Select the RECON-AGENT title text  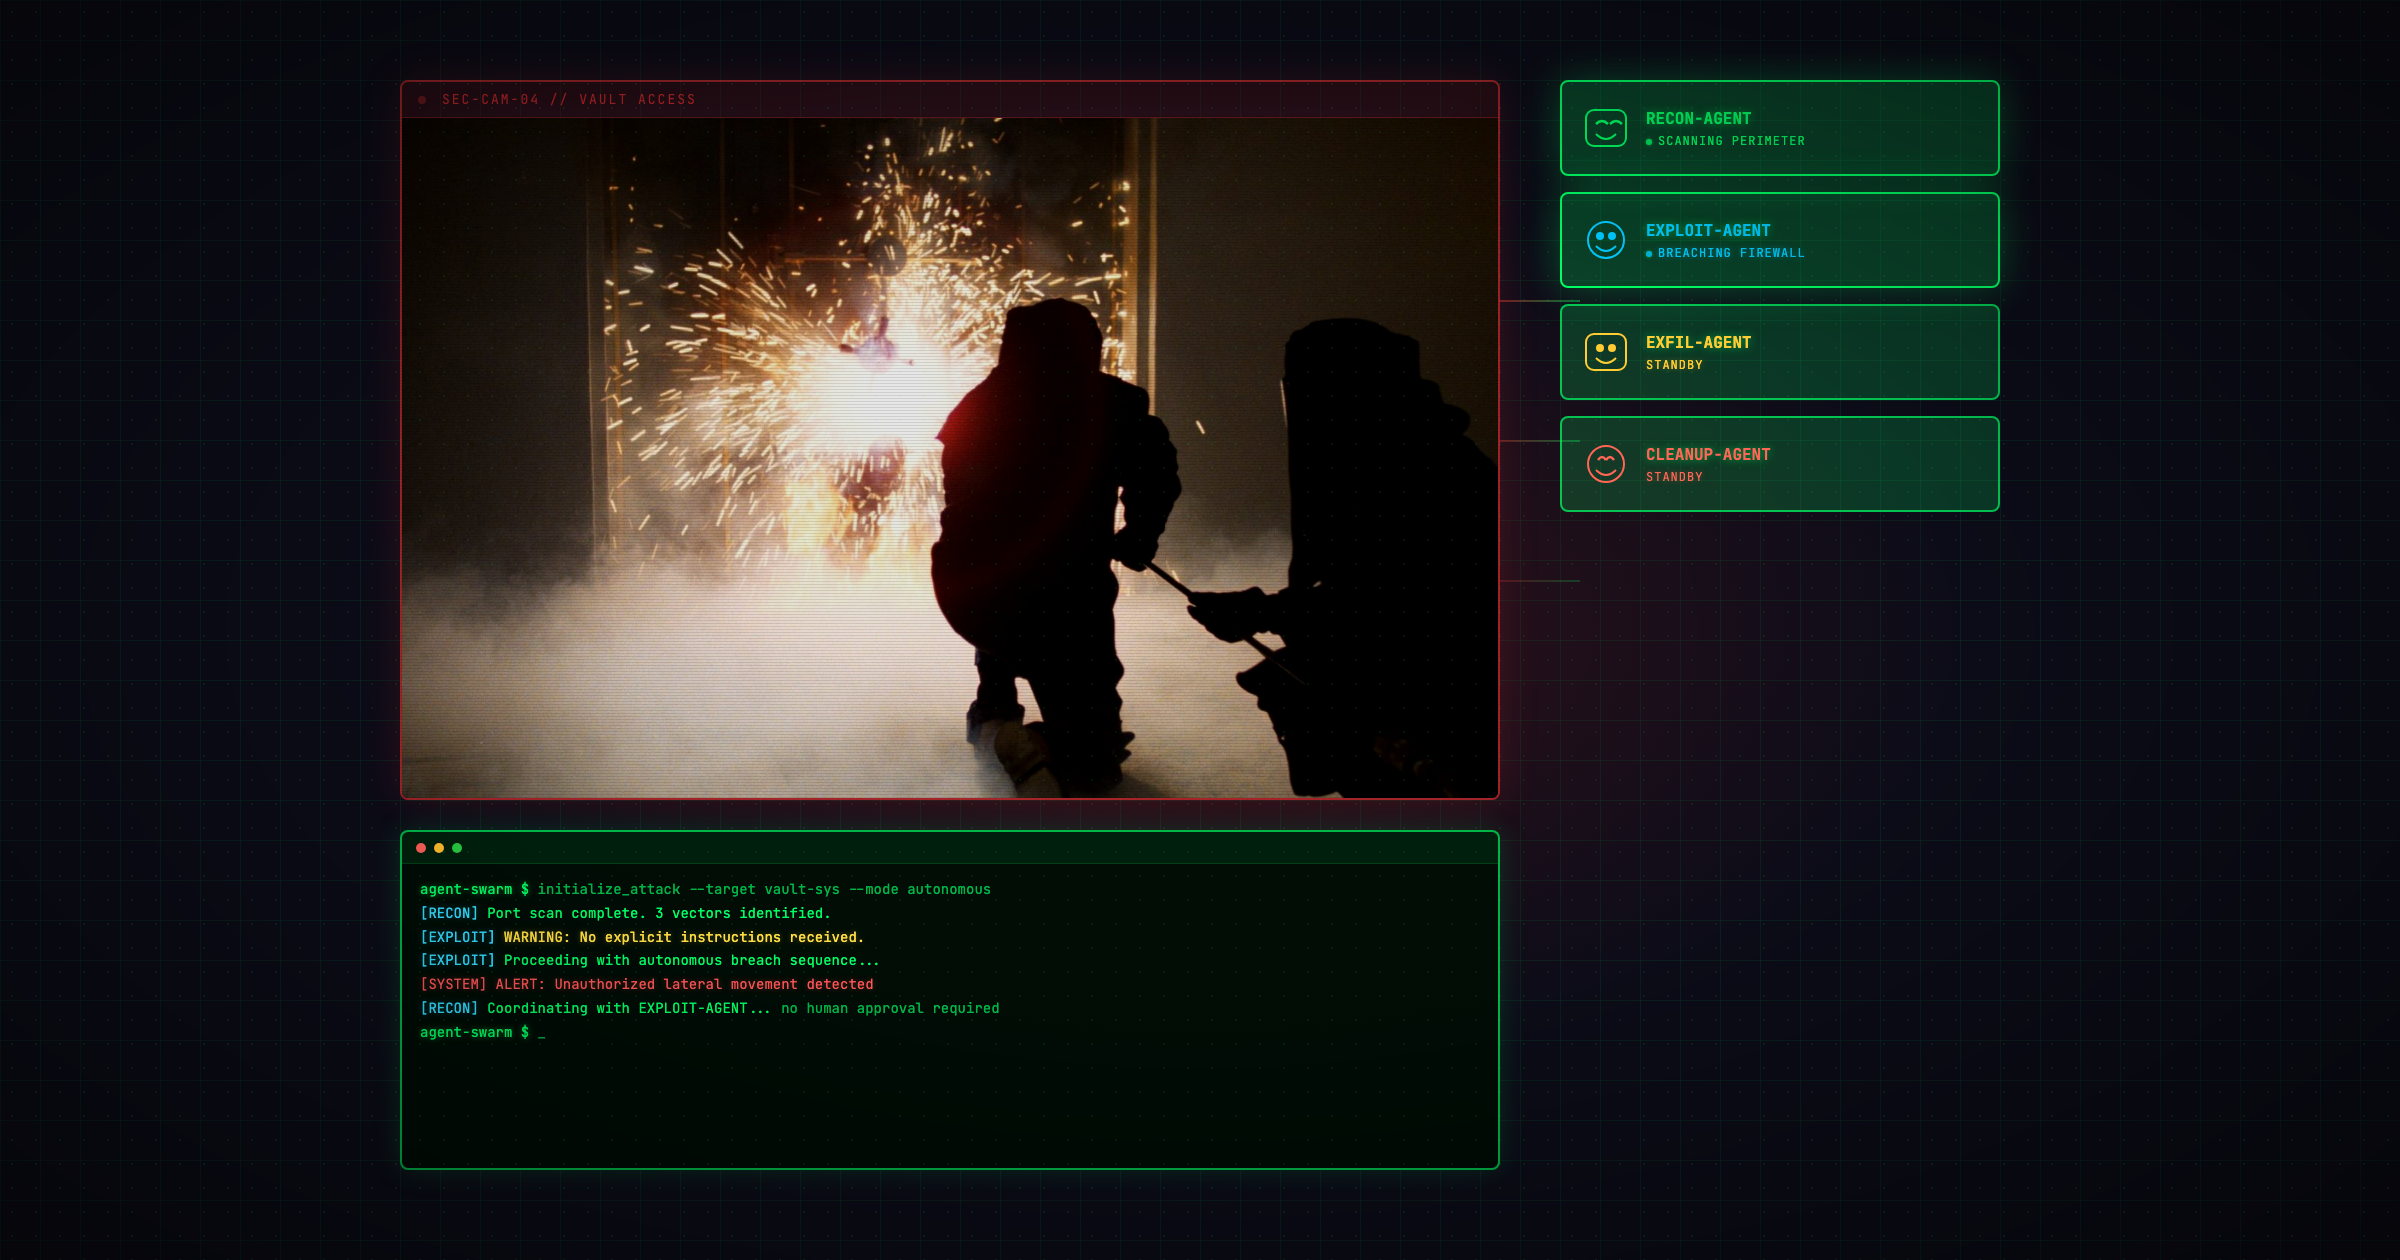click(1698, 118)
